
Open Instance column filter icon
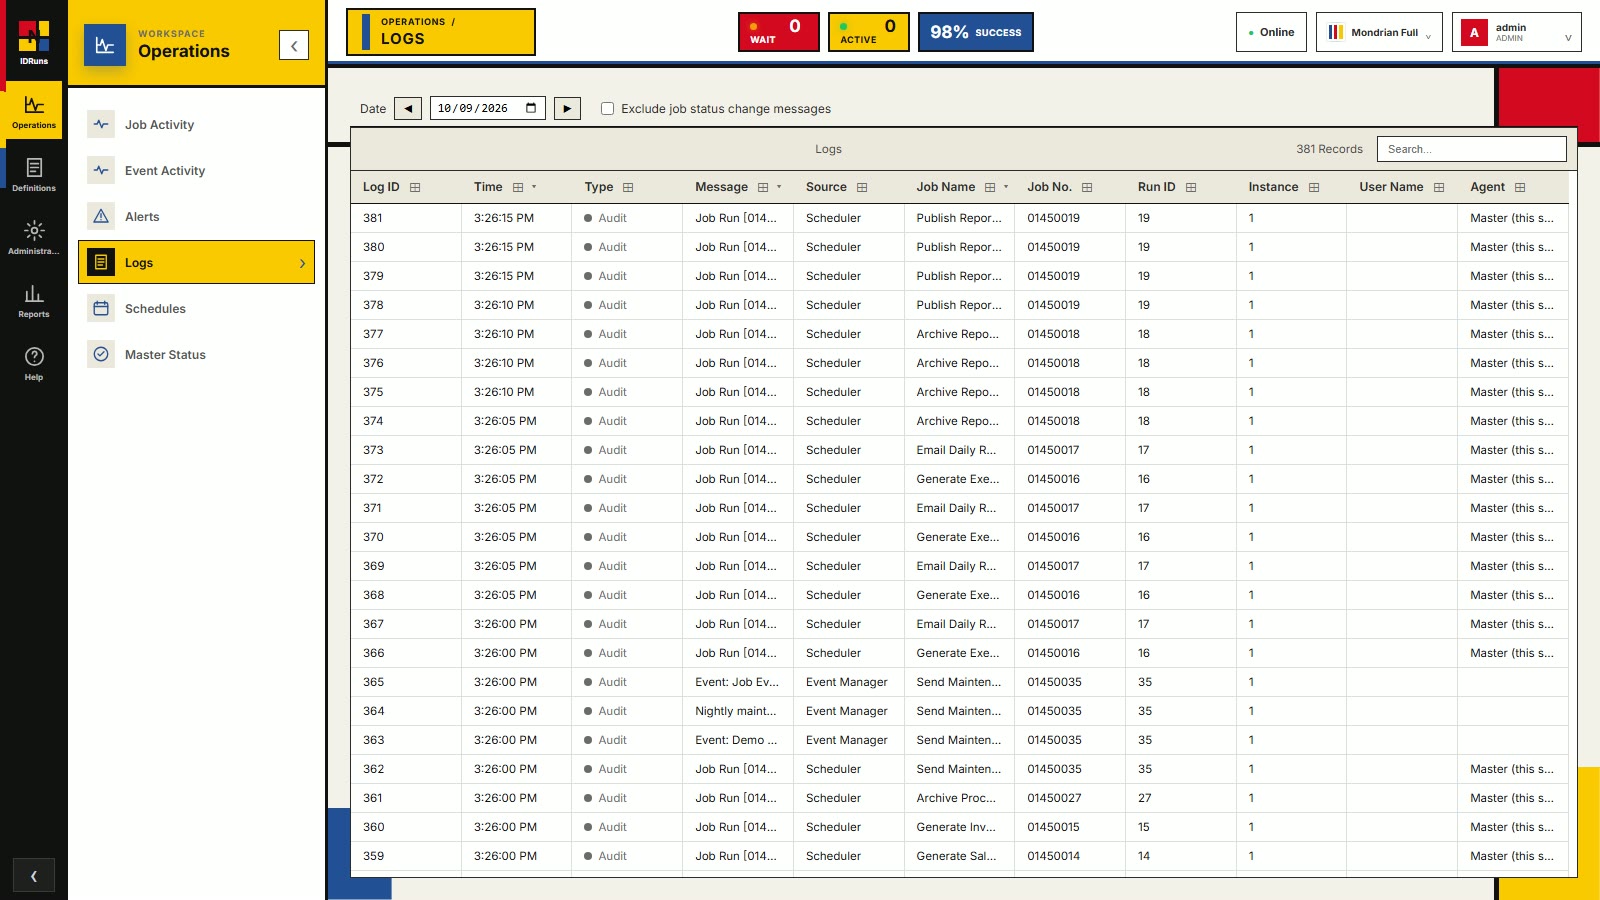1314,187
